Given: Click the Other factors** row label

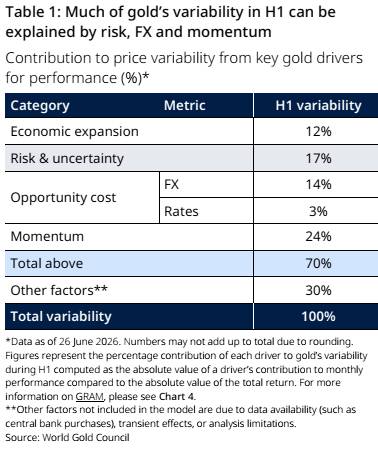Looking at the screenshot, I should tap(59, 290).
